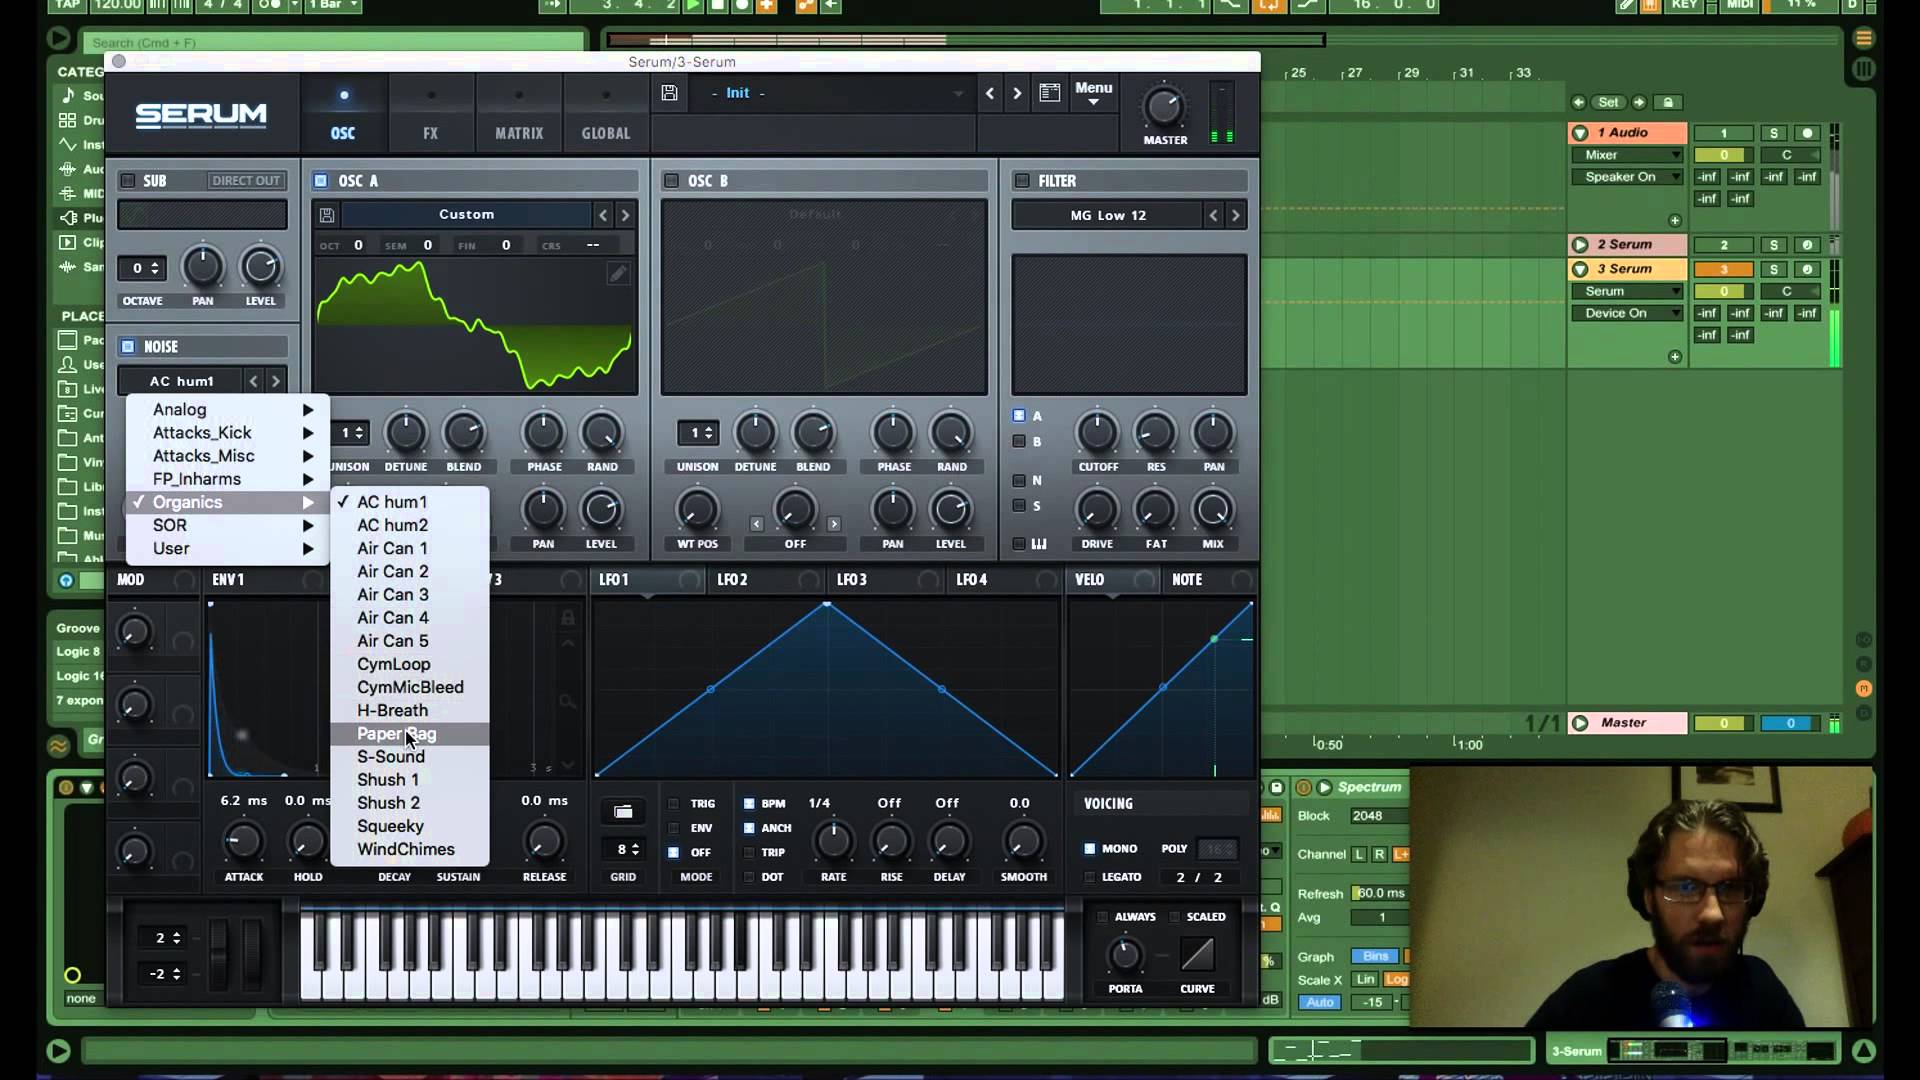Click the Groove pool wave icon

59,745
